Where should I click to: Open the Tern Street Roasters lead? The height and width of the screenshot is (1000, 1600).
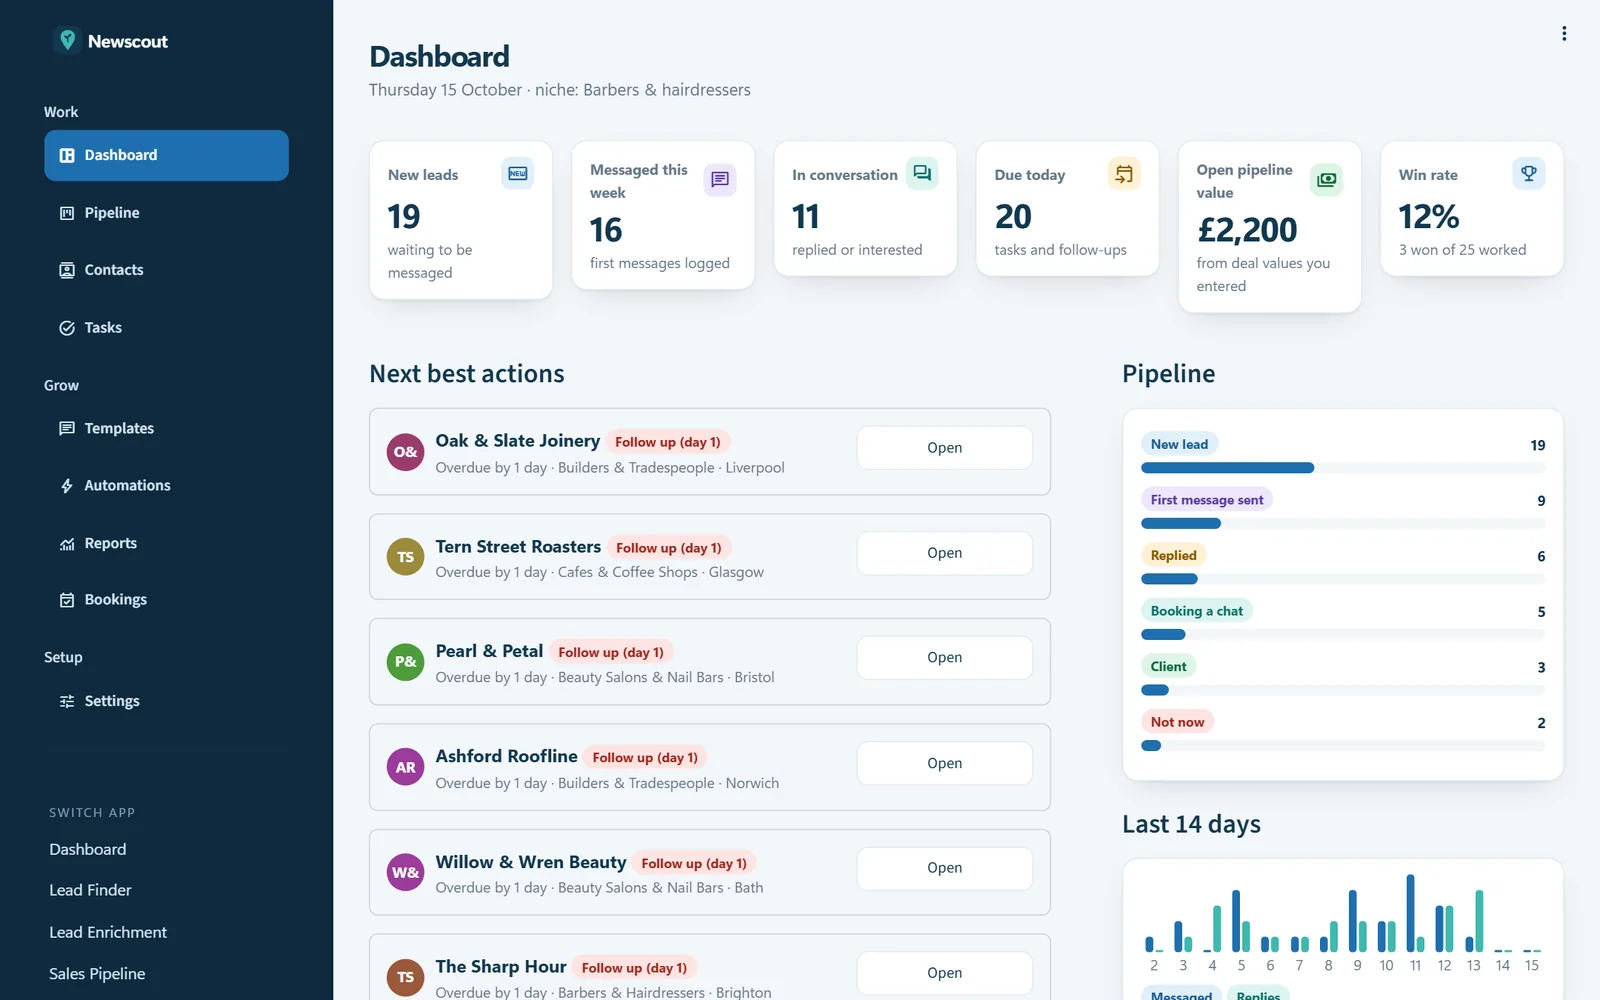pos(944,553)
